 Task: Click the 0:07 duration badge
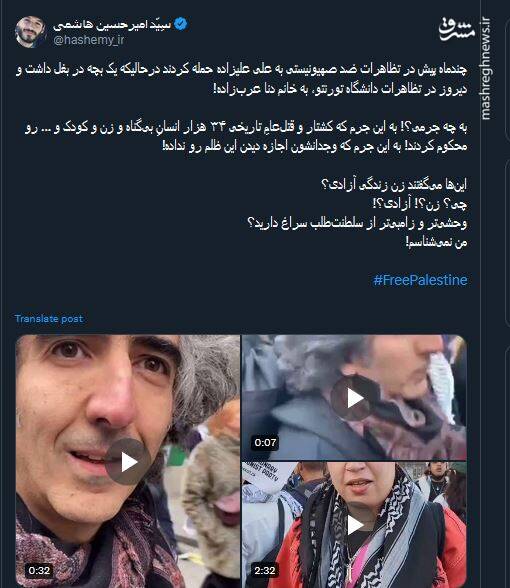(266, 442)
